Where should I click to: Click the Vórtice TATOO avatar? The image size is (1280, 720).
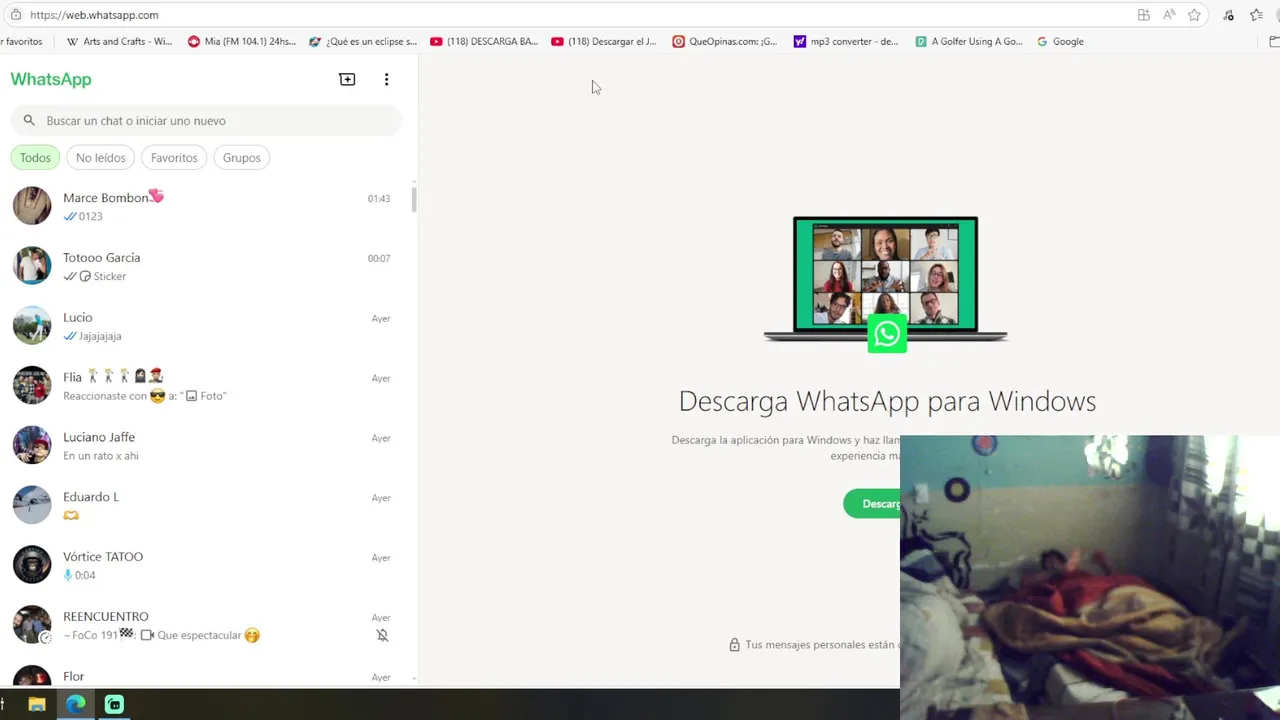coord(32,566)
